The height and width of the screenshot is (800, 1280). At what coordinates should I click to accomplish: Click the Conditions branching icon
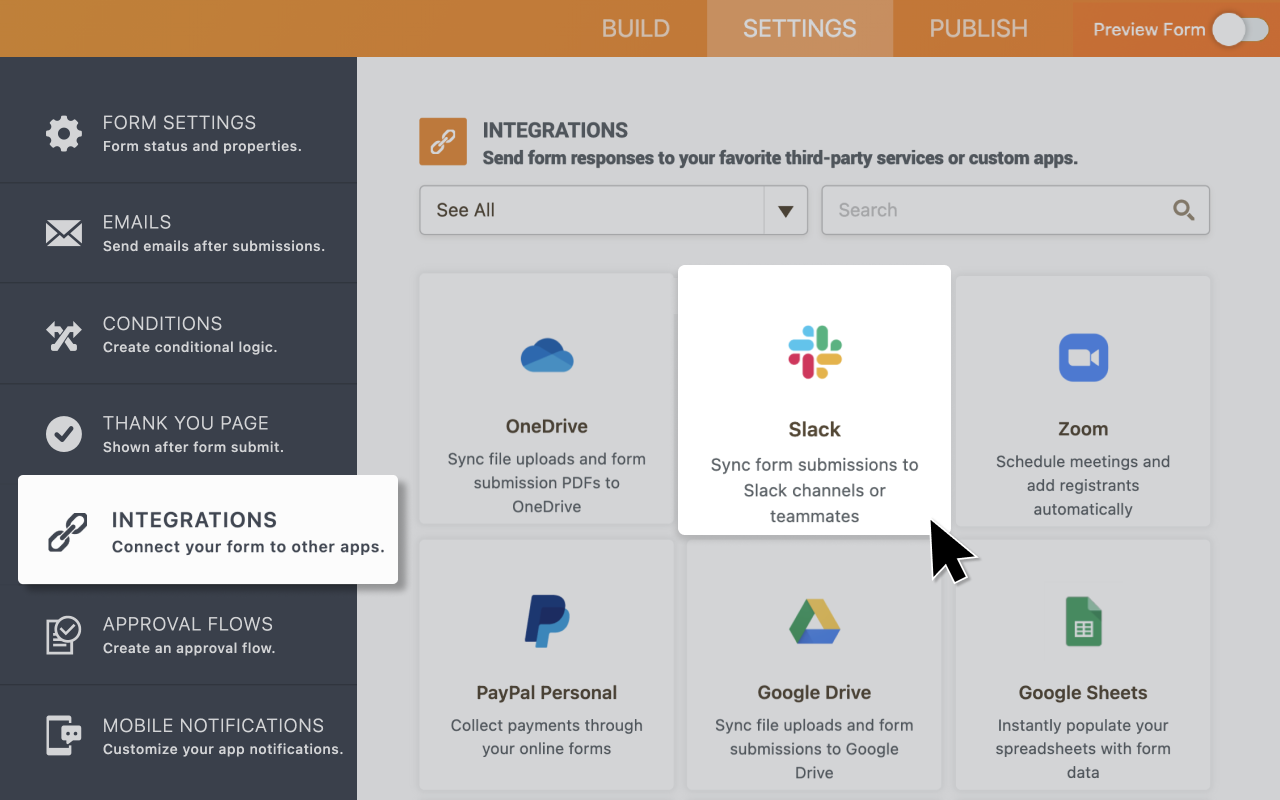[x=63, y=334]
